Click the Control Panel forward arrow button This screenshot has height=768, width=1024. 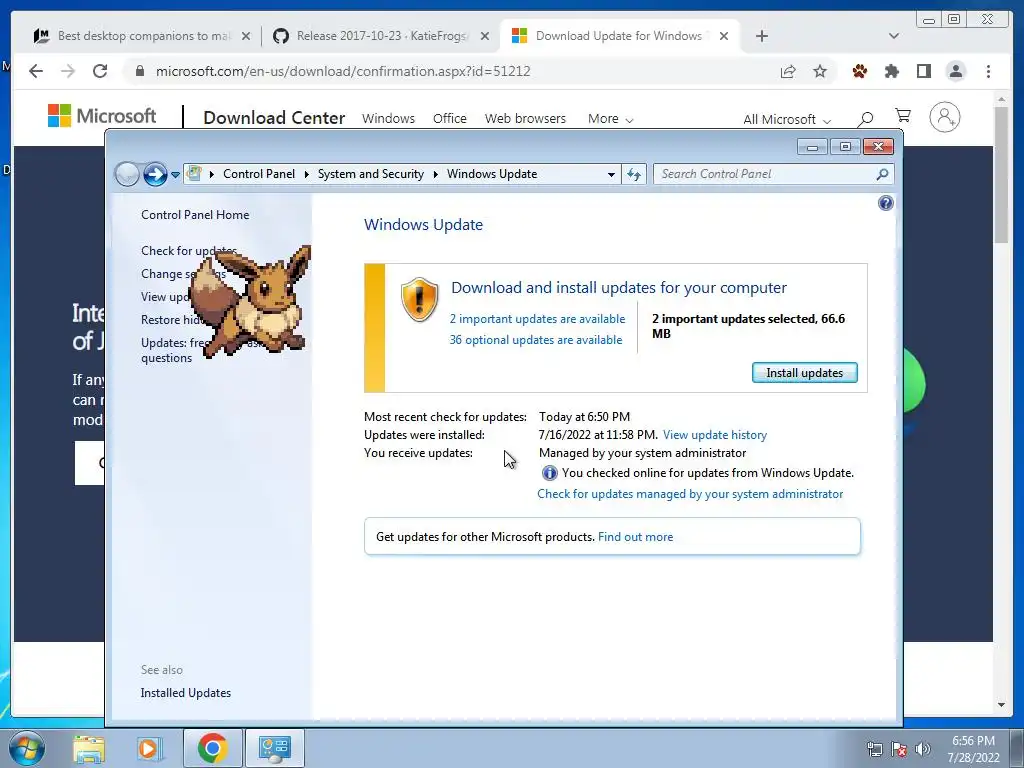pos(155,174)
